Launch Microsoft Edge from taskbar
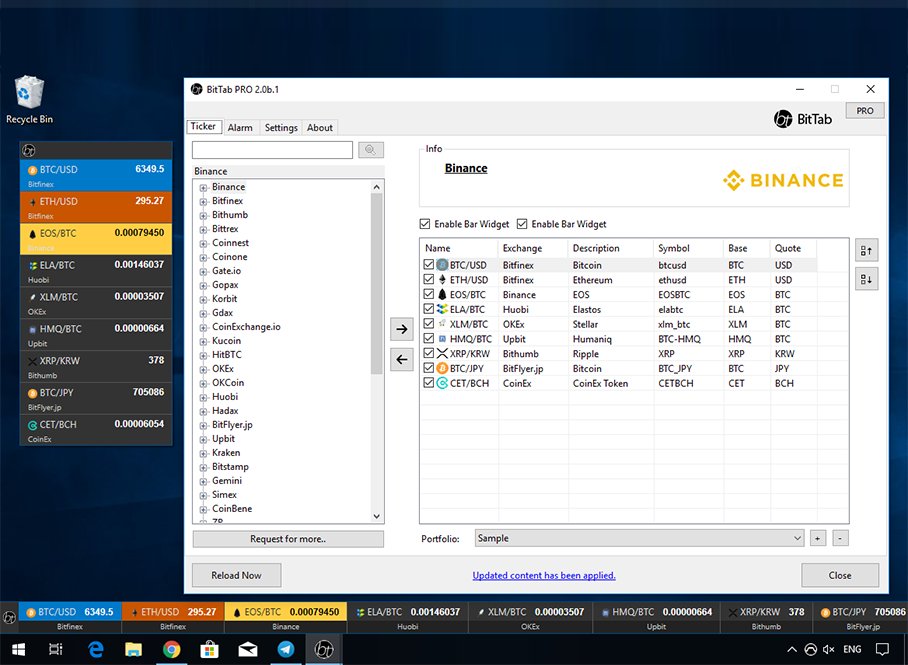This screenshot has width=908, height=665. (x=96, y=649)
